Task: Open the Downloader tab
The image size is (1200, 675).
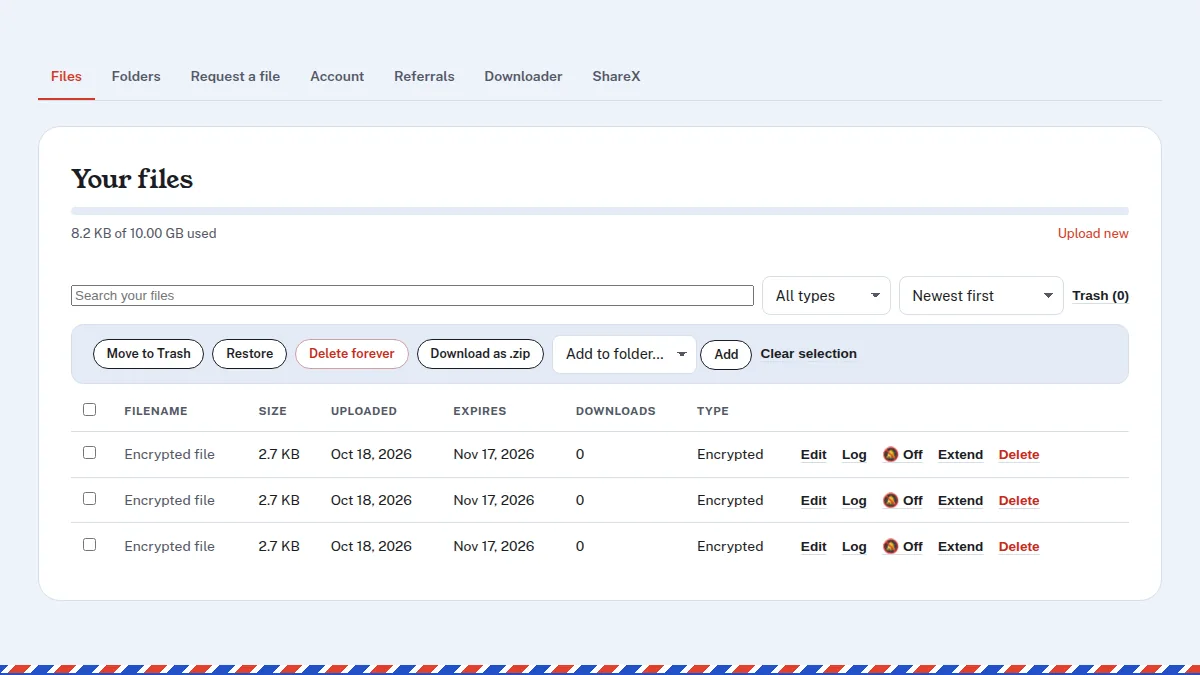Action: coord(523,76)
